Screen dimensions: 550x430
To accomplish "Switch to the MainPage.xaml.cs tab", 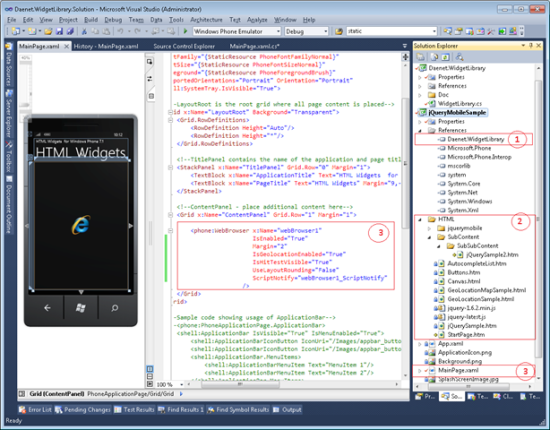I will (255, 46).
